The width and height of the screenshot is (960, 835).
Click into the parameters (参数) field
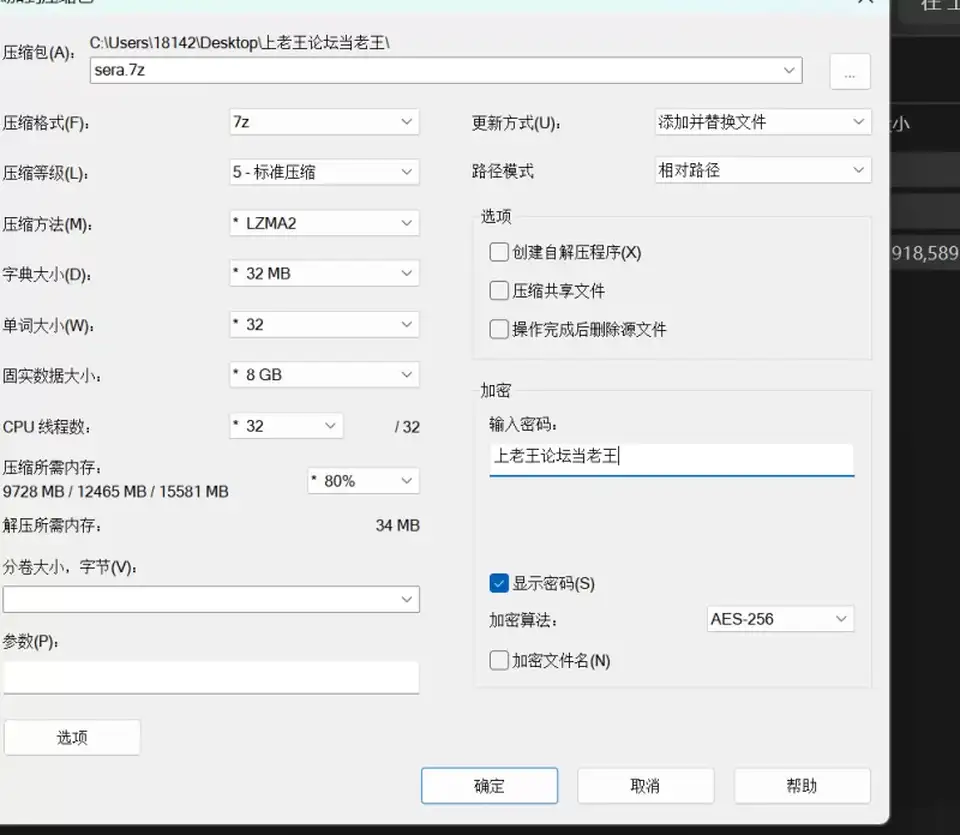211,677
